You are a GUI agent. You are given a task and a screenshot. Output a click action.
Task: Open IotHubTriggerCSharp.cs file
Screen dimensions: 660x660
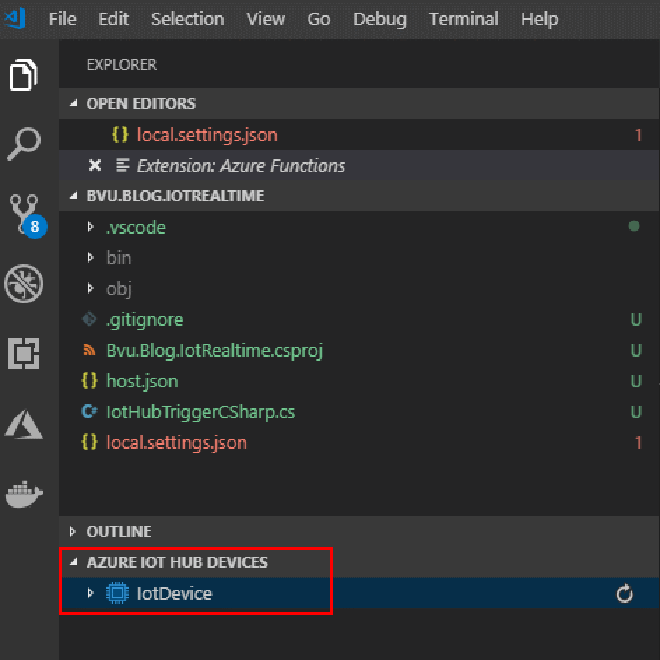tap(200, 412)
